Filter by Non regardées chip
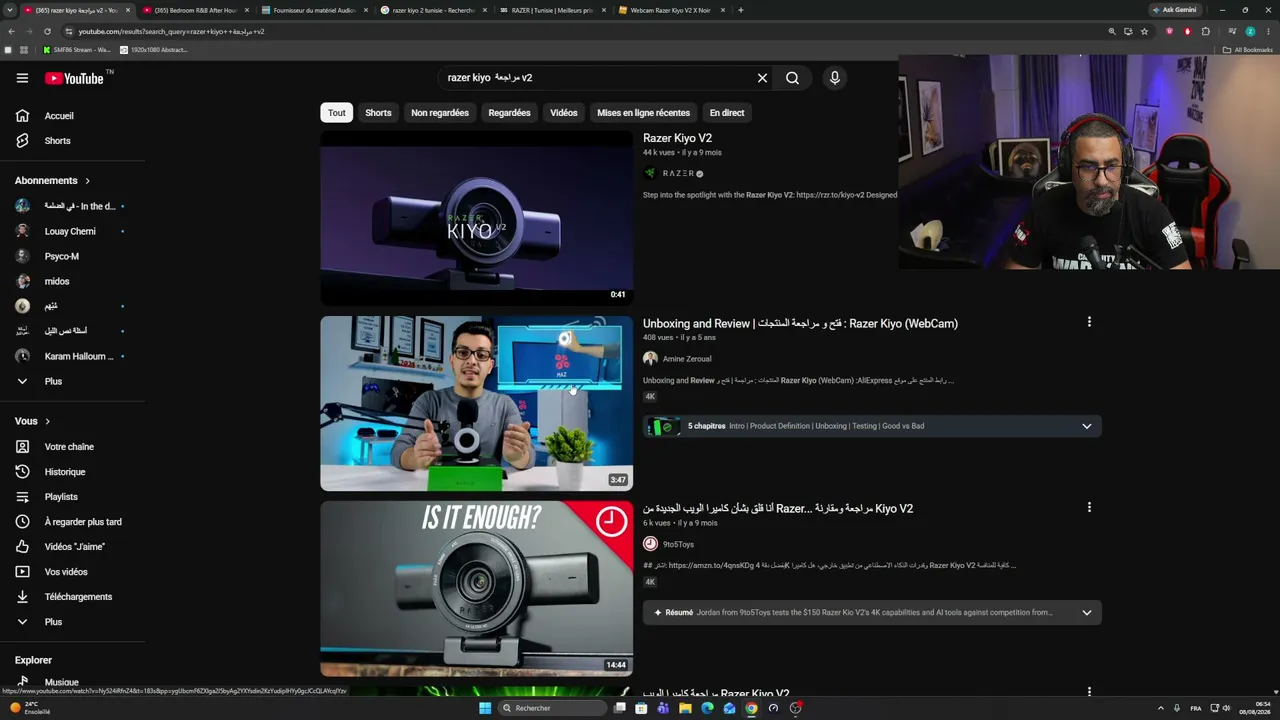The width and height of the screenshot is (1280, 720). coord(440,113)
